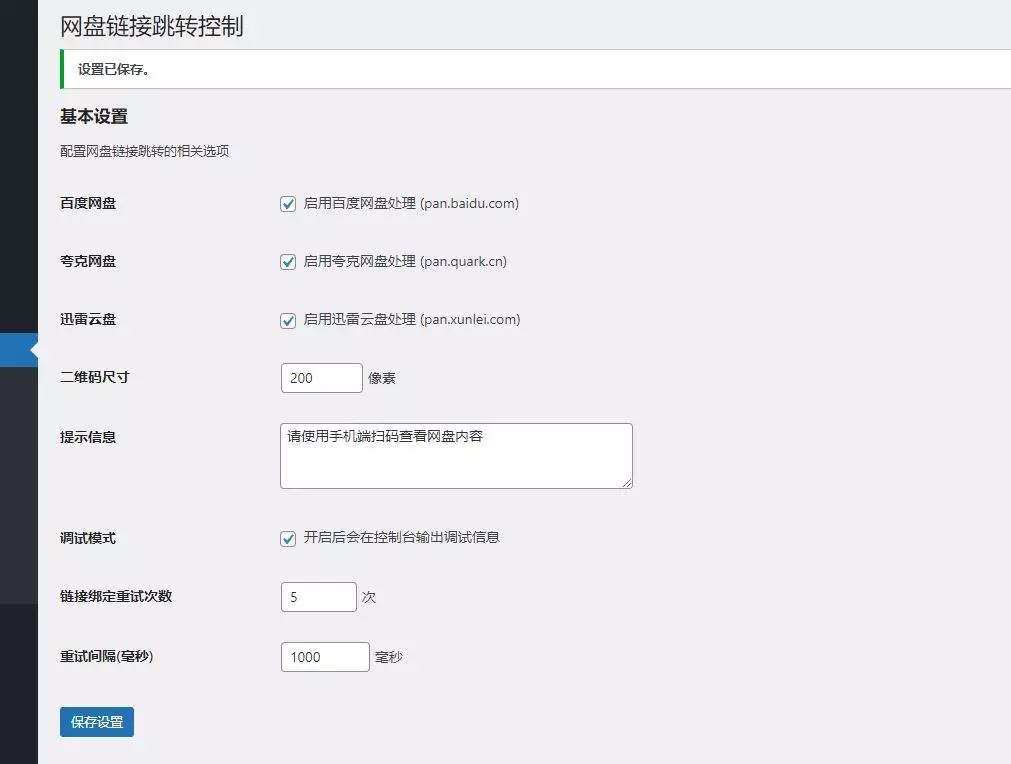The height and width of the screenshot is (764, 1011).
Task: Uncheck the 百度网盘 enable checkbox
Action: pos(288,204)
